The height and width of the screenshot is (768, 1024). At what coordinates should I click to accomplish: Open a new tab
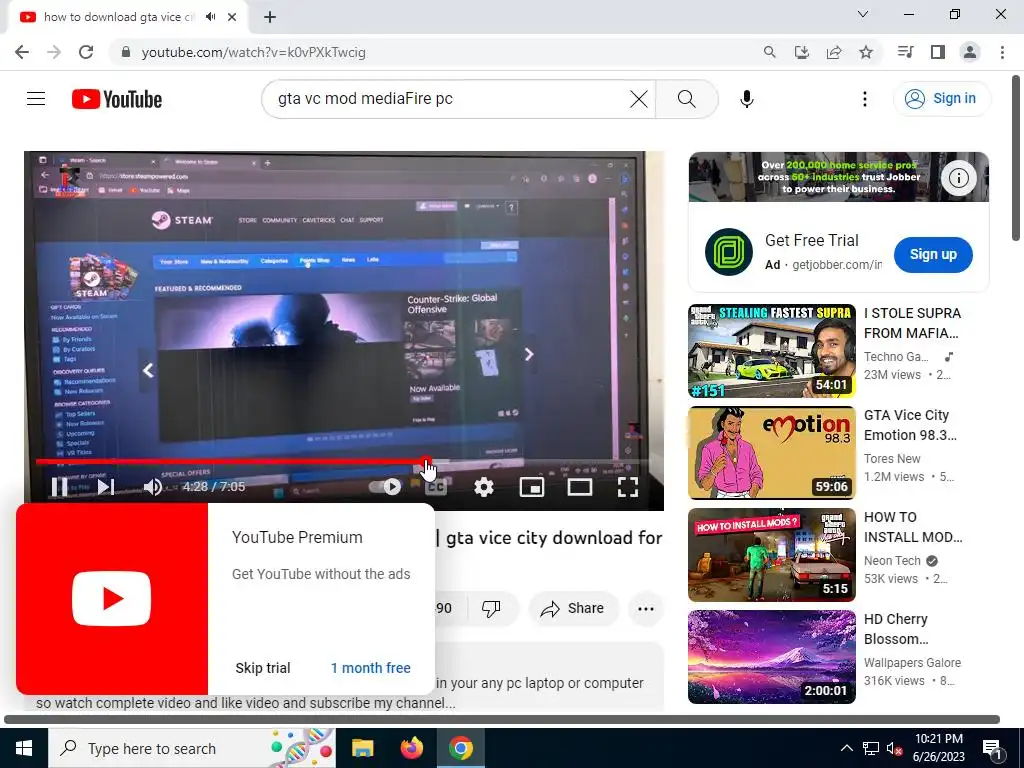point(270,17)
